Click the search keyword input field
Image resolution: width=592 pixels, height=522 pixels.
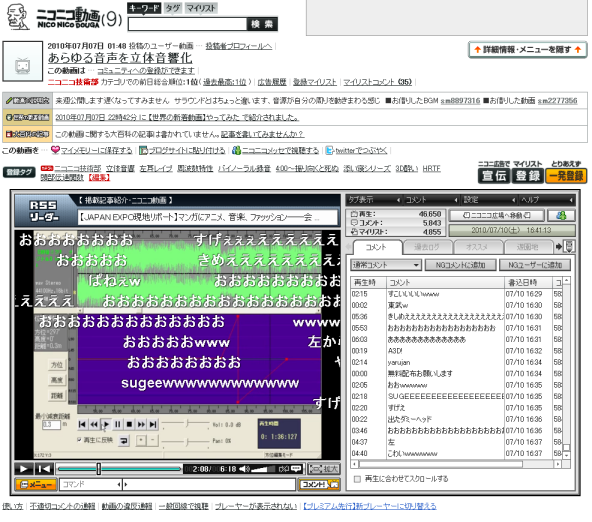coord(188,24)
